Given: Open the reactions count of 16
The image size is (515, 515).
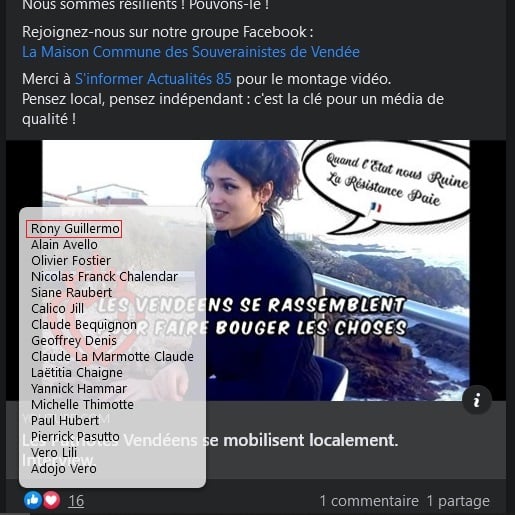Looking at the screenshot, I should tap(76, 501).
